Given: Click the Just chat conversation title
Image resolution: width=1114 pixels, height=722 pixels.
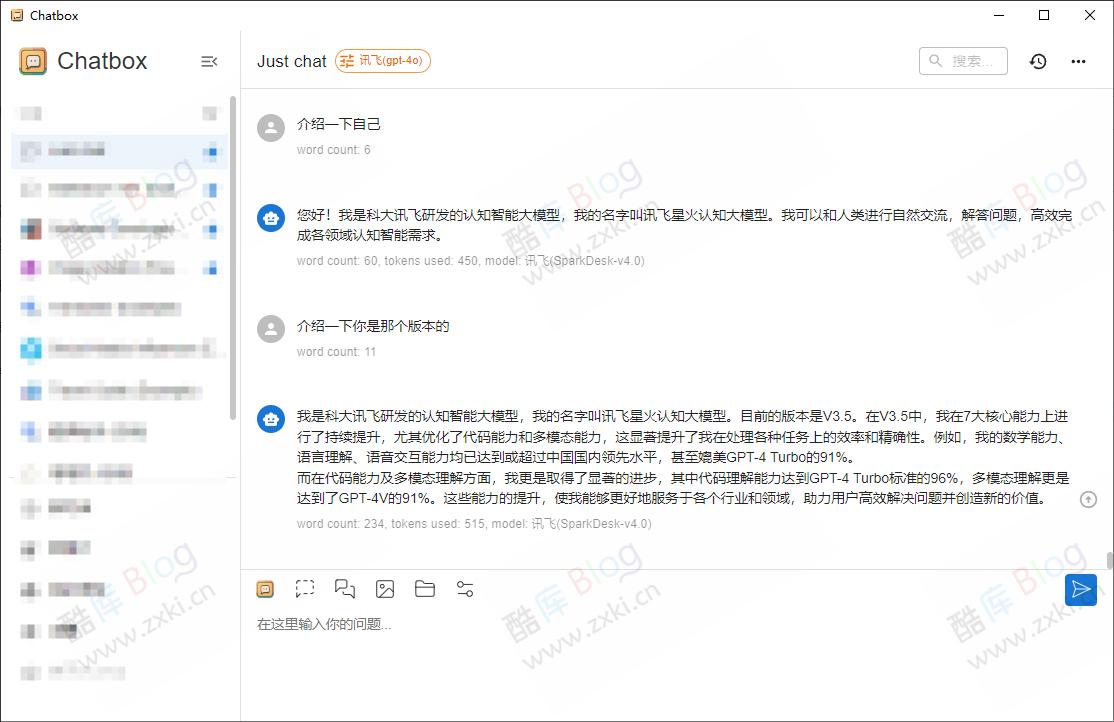Looking at the screenshot, I should pos(292,61).
